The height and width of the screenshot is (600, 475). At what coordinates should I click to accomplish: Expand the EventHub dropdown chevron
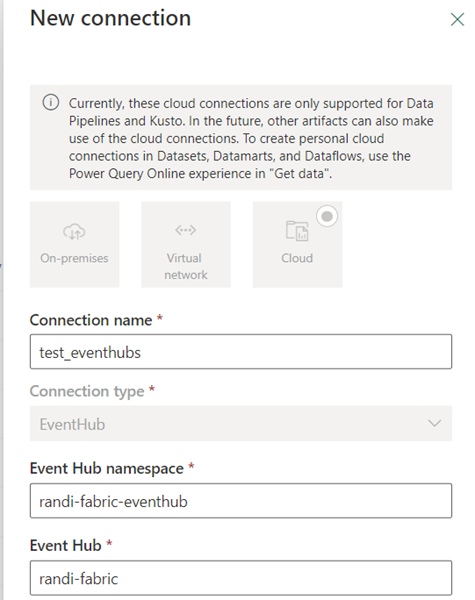(434, 423)
